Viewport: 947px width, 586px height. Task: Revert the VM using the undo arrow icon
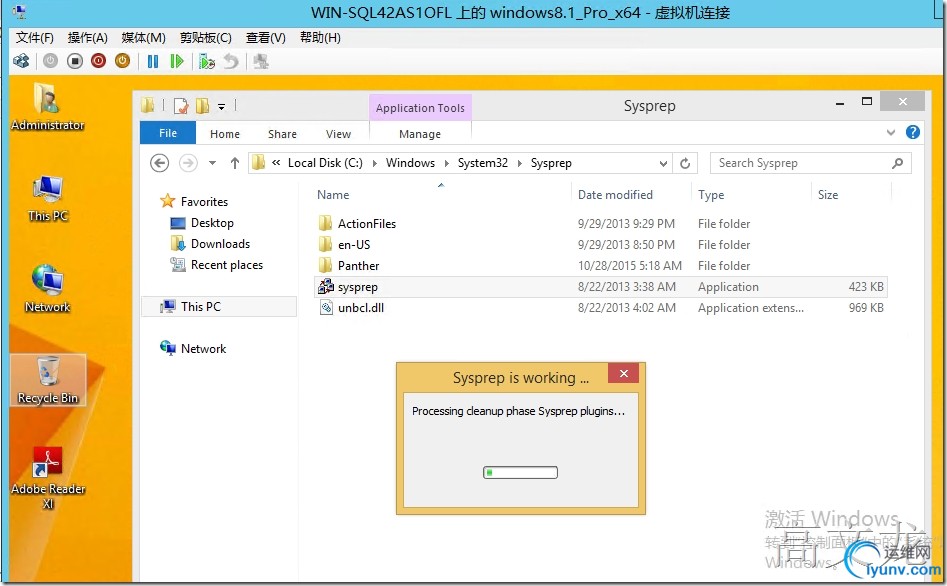[x=231, y=61]
